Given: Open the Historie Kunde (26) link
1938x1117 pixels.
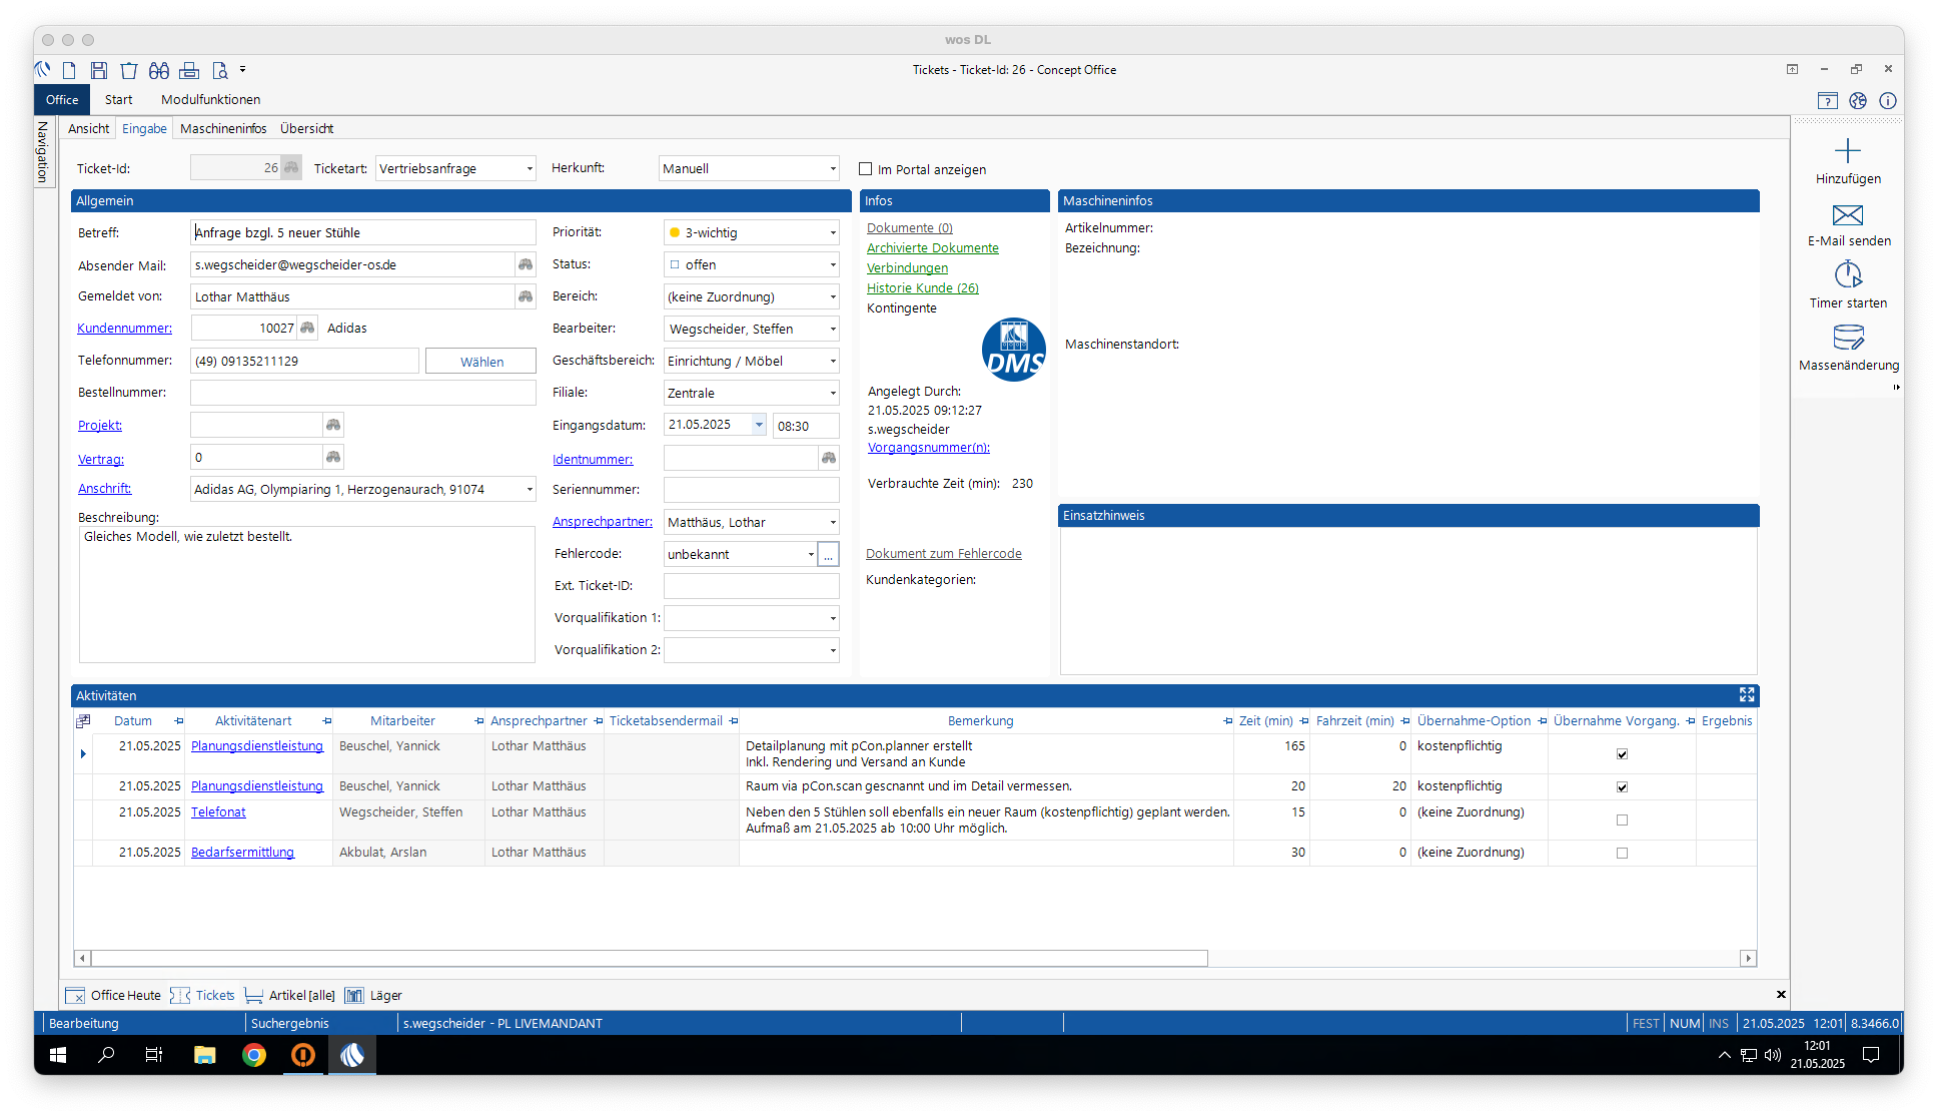Looking at the screenshot, I should pyautogui.click(x=922, y=288).
